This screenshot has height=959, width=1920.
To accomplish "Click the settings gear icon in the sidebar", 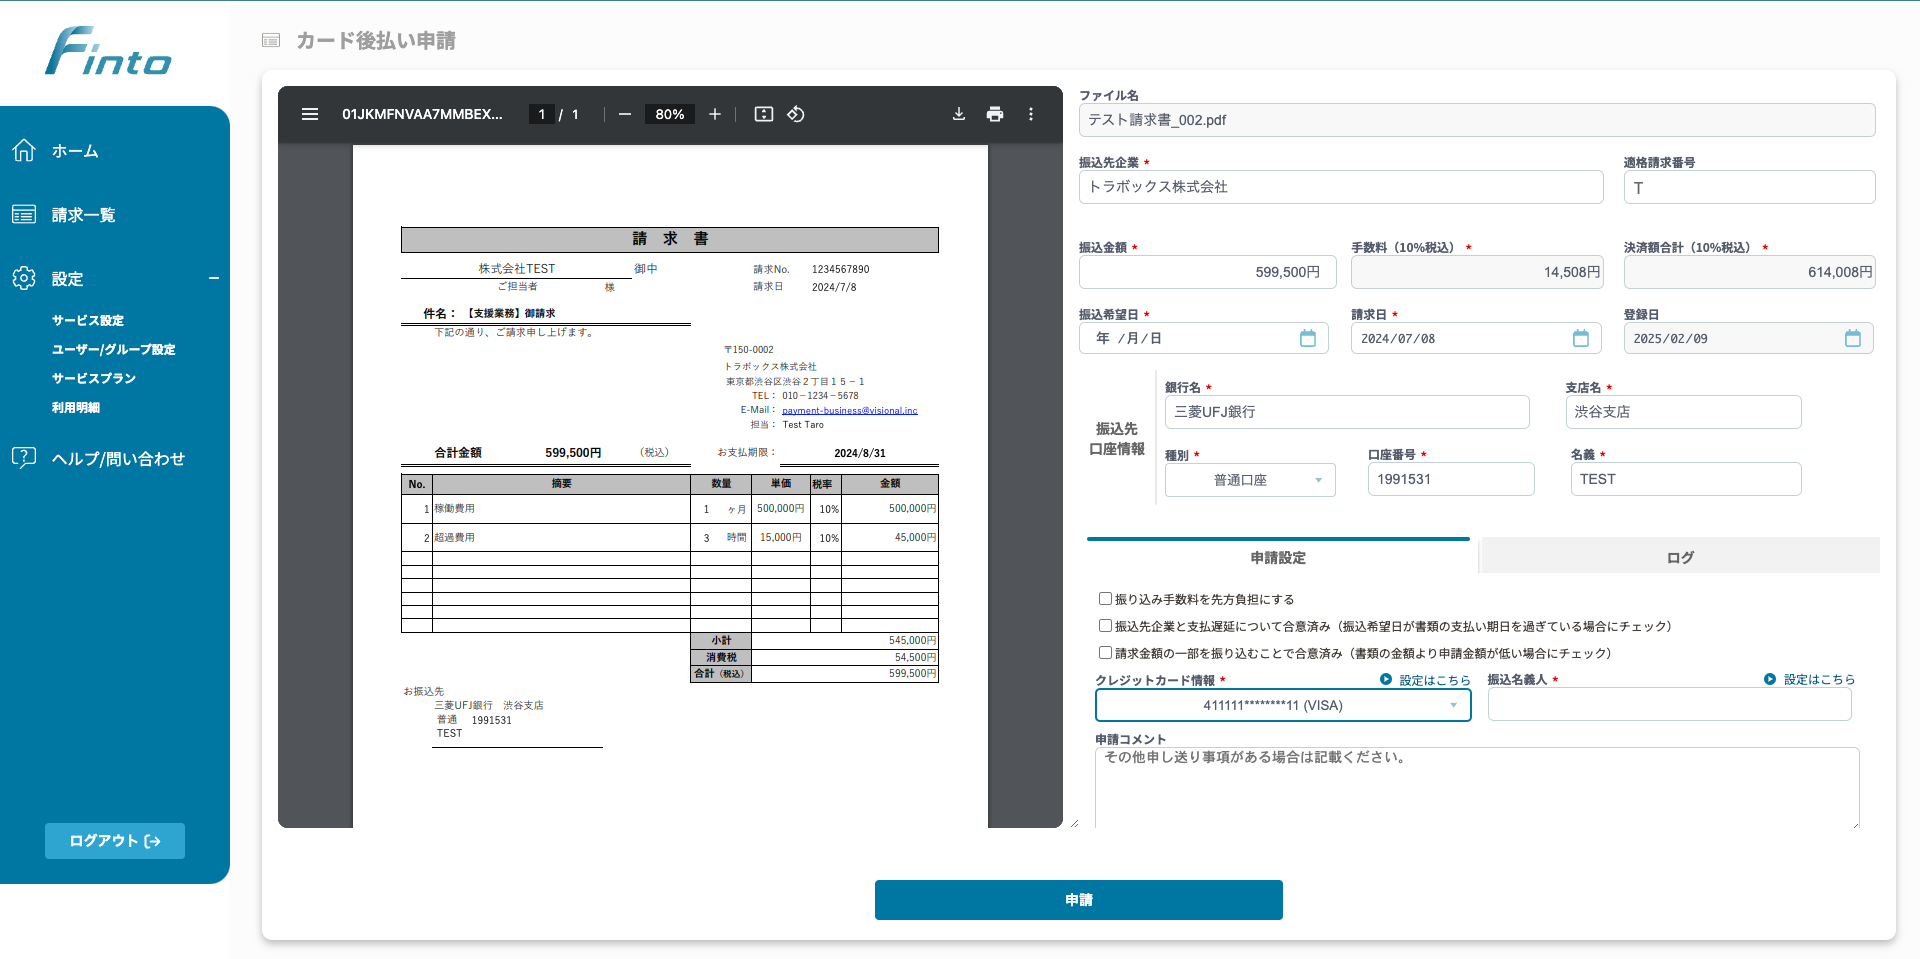I will click(x=24, y=278).
